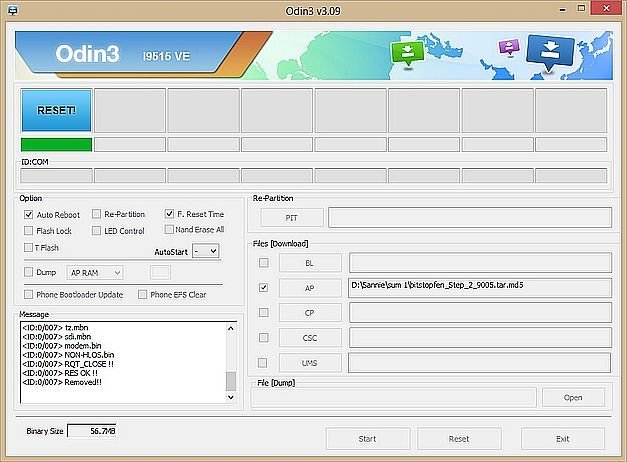
Task: Maximize the Odin3 window
Action: [581, 9]
